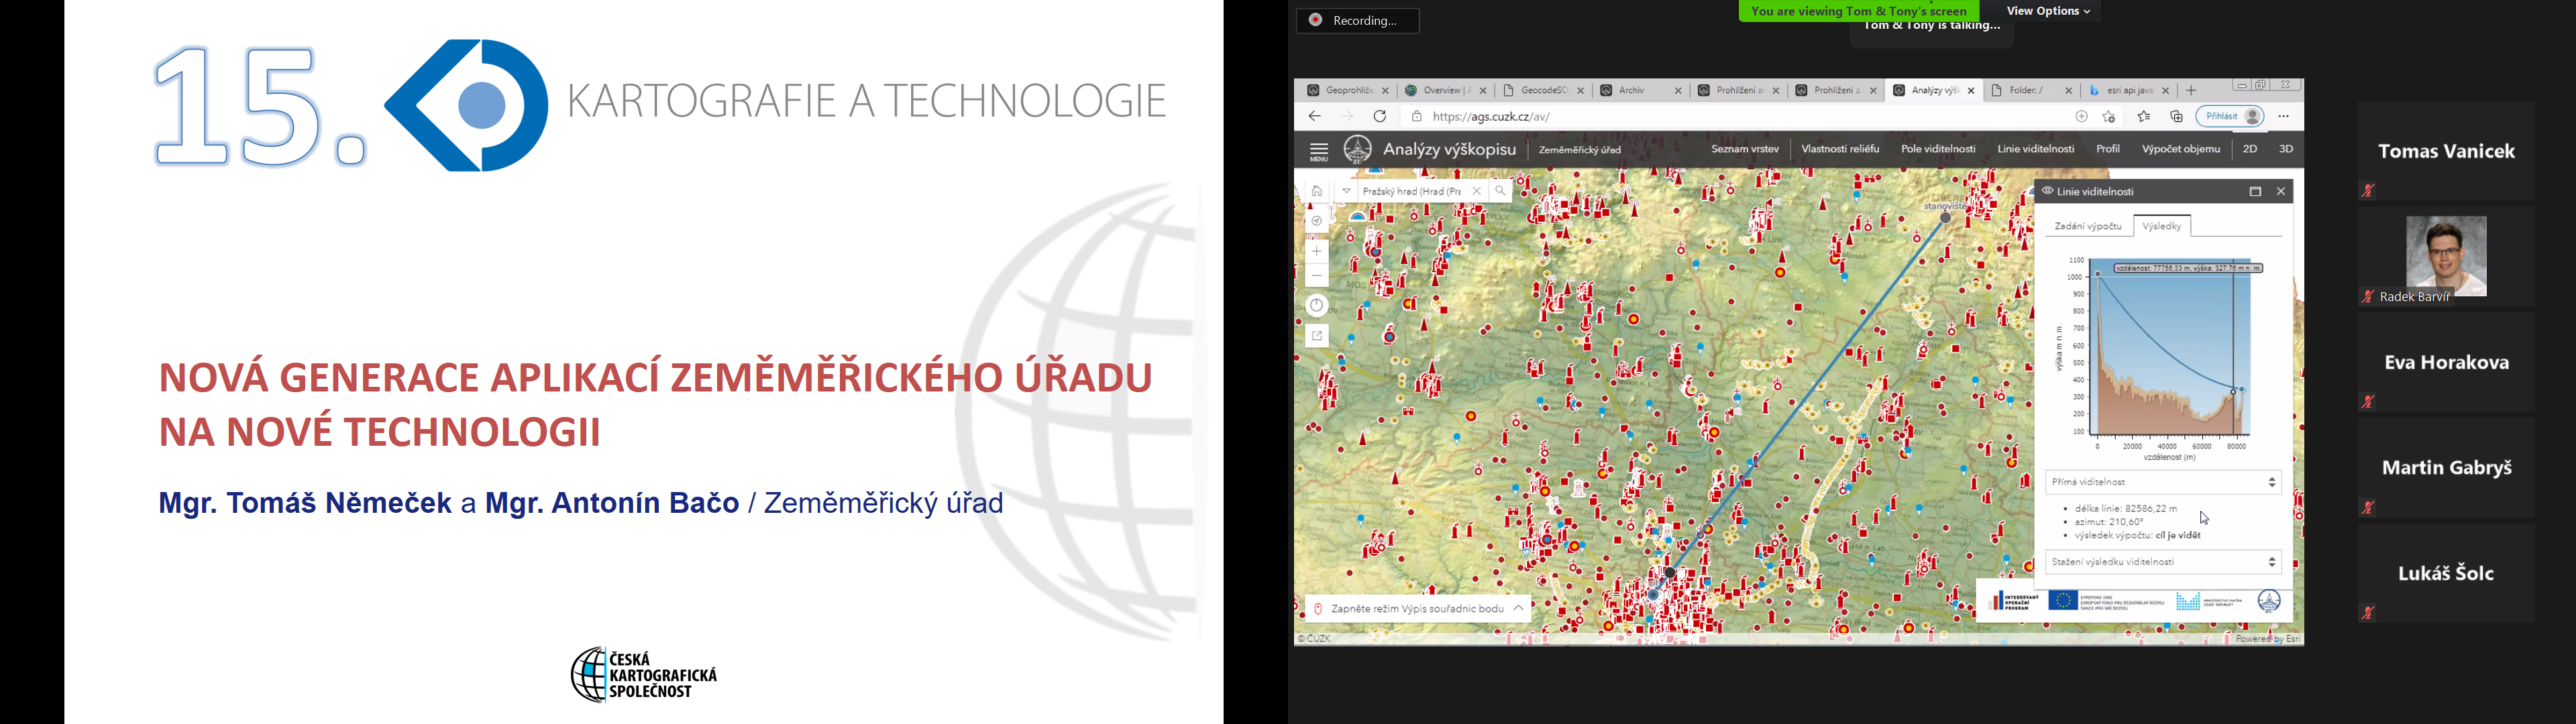Click the time clock map icon

pos(1317,306)
